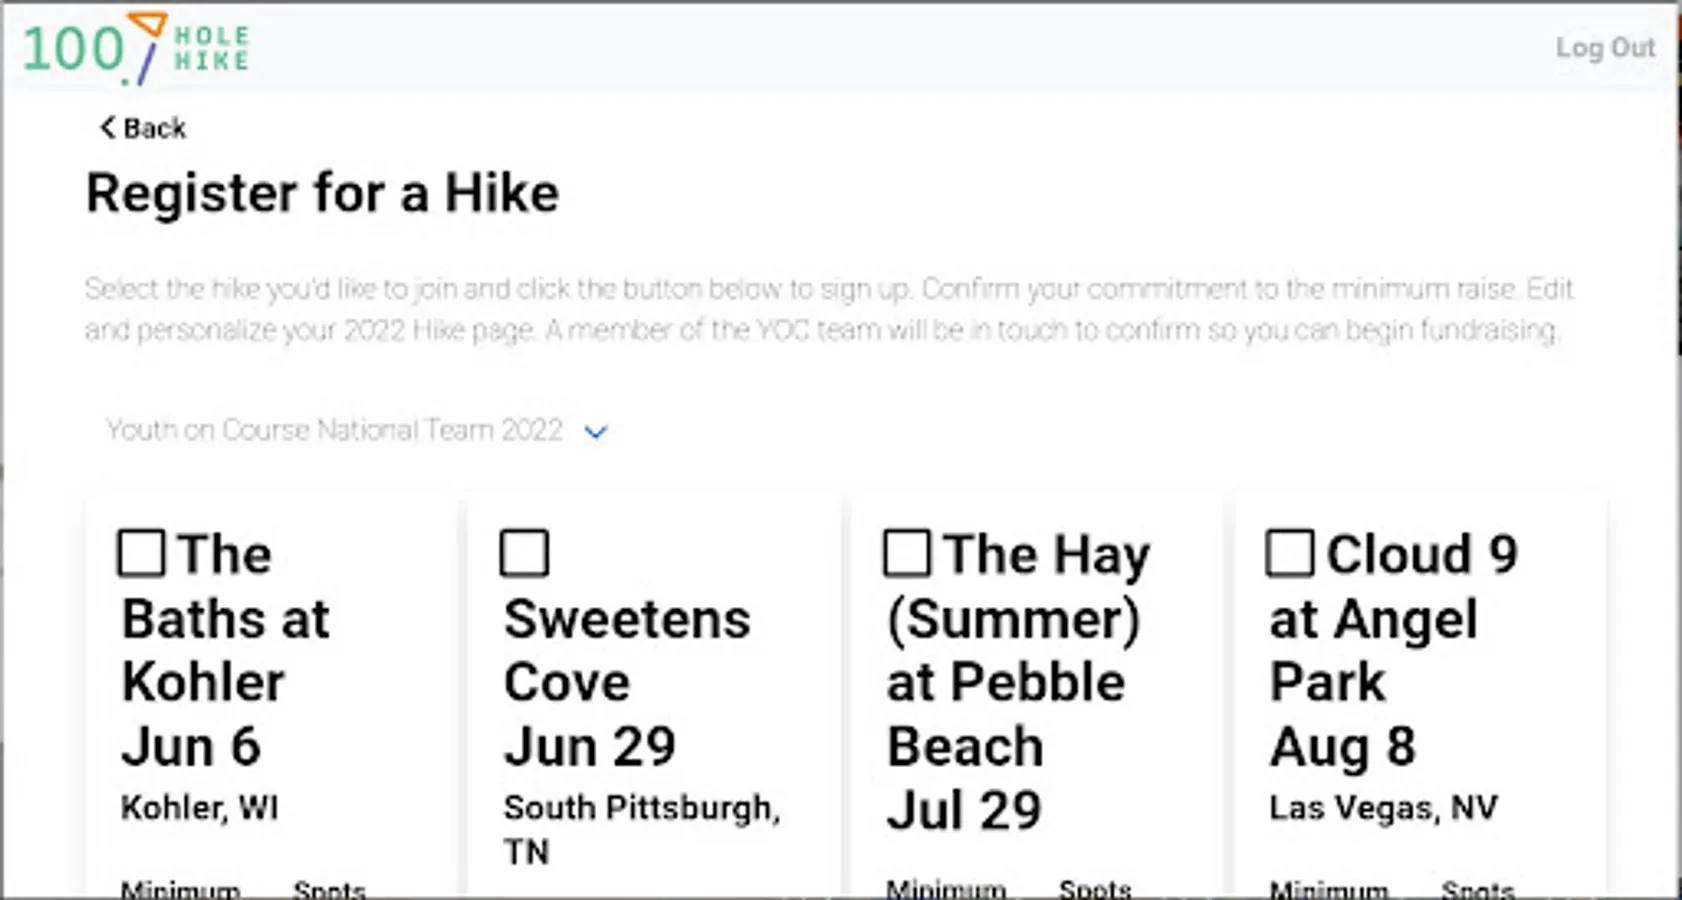Click the Las Vegas, NV location text
The width and height of the screenshot is (1682, 900).
point(1383,808)
